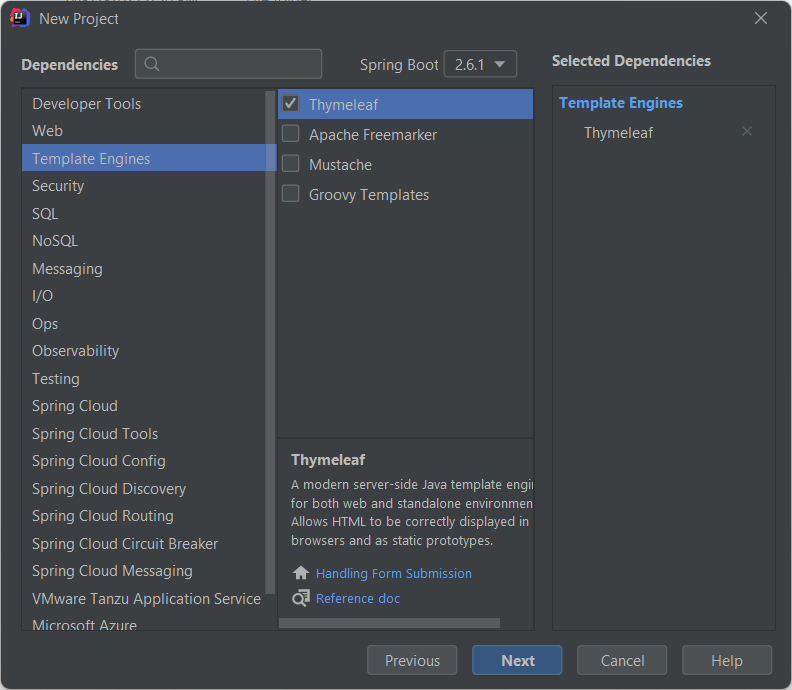Click the Reference doc icon
Image resolution: width=792 pixels, height=690 pixels.
point(300,598)
